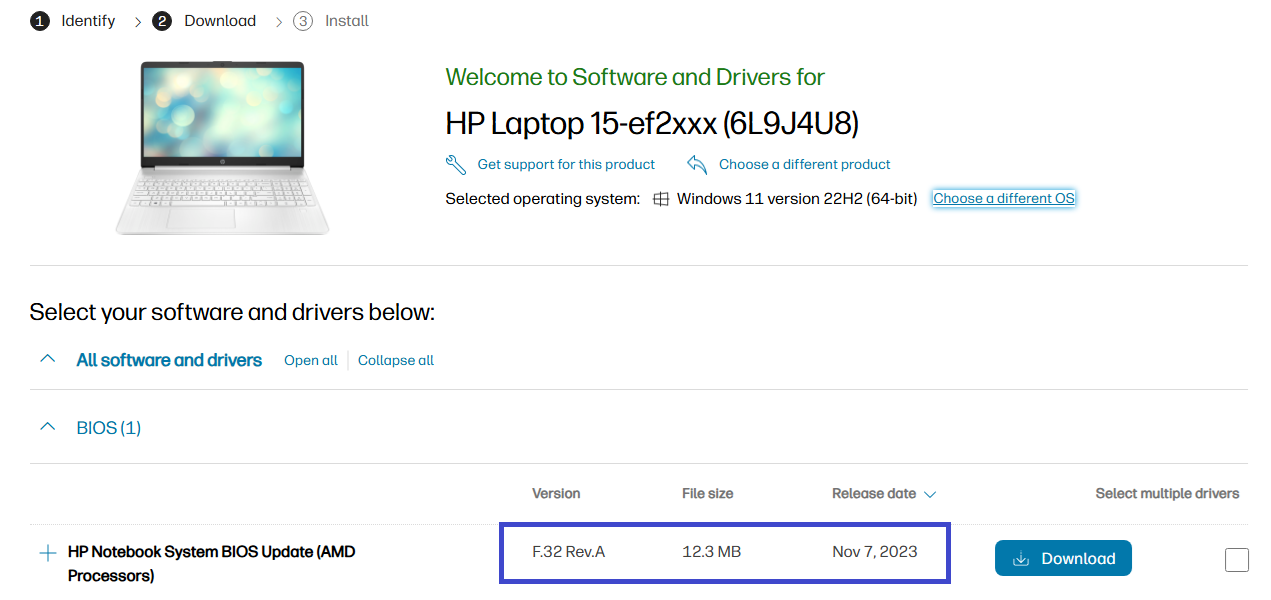
Task: Check the Select multiple drivers checkbox
Action: (x=1236, y=560)
